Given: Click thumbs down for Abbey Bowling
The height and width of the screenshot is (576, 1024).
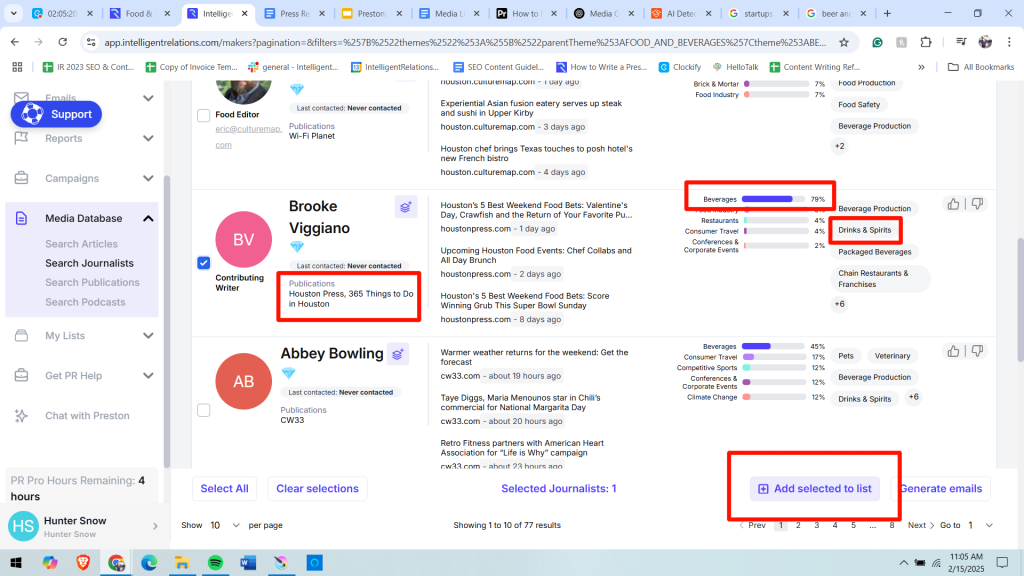Looking at the screenshot, I should tap(977, 351).
